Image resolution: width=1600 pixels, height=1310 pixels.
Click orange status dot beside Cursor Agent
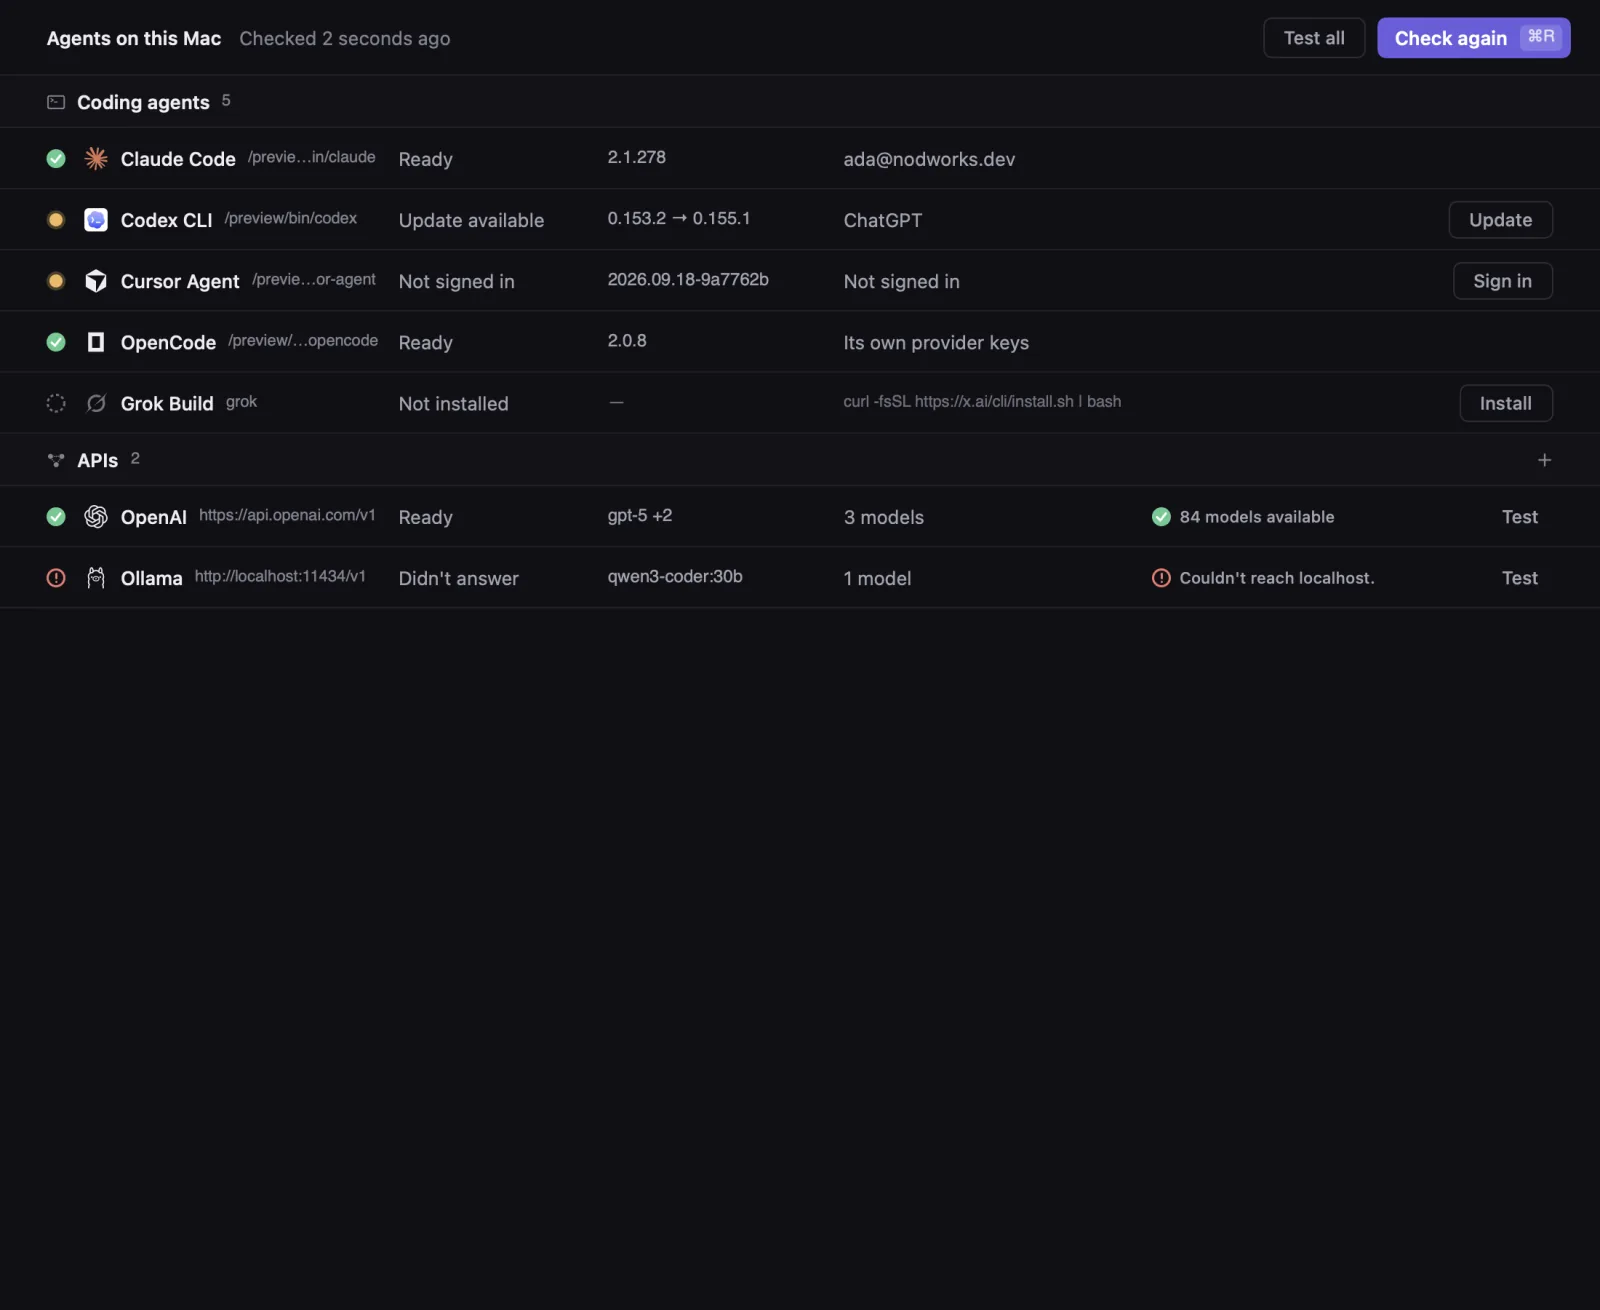pyautogui.click(x=56, y=281)
